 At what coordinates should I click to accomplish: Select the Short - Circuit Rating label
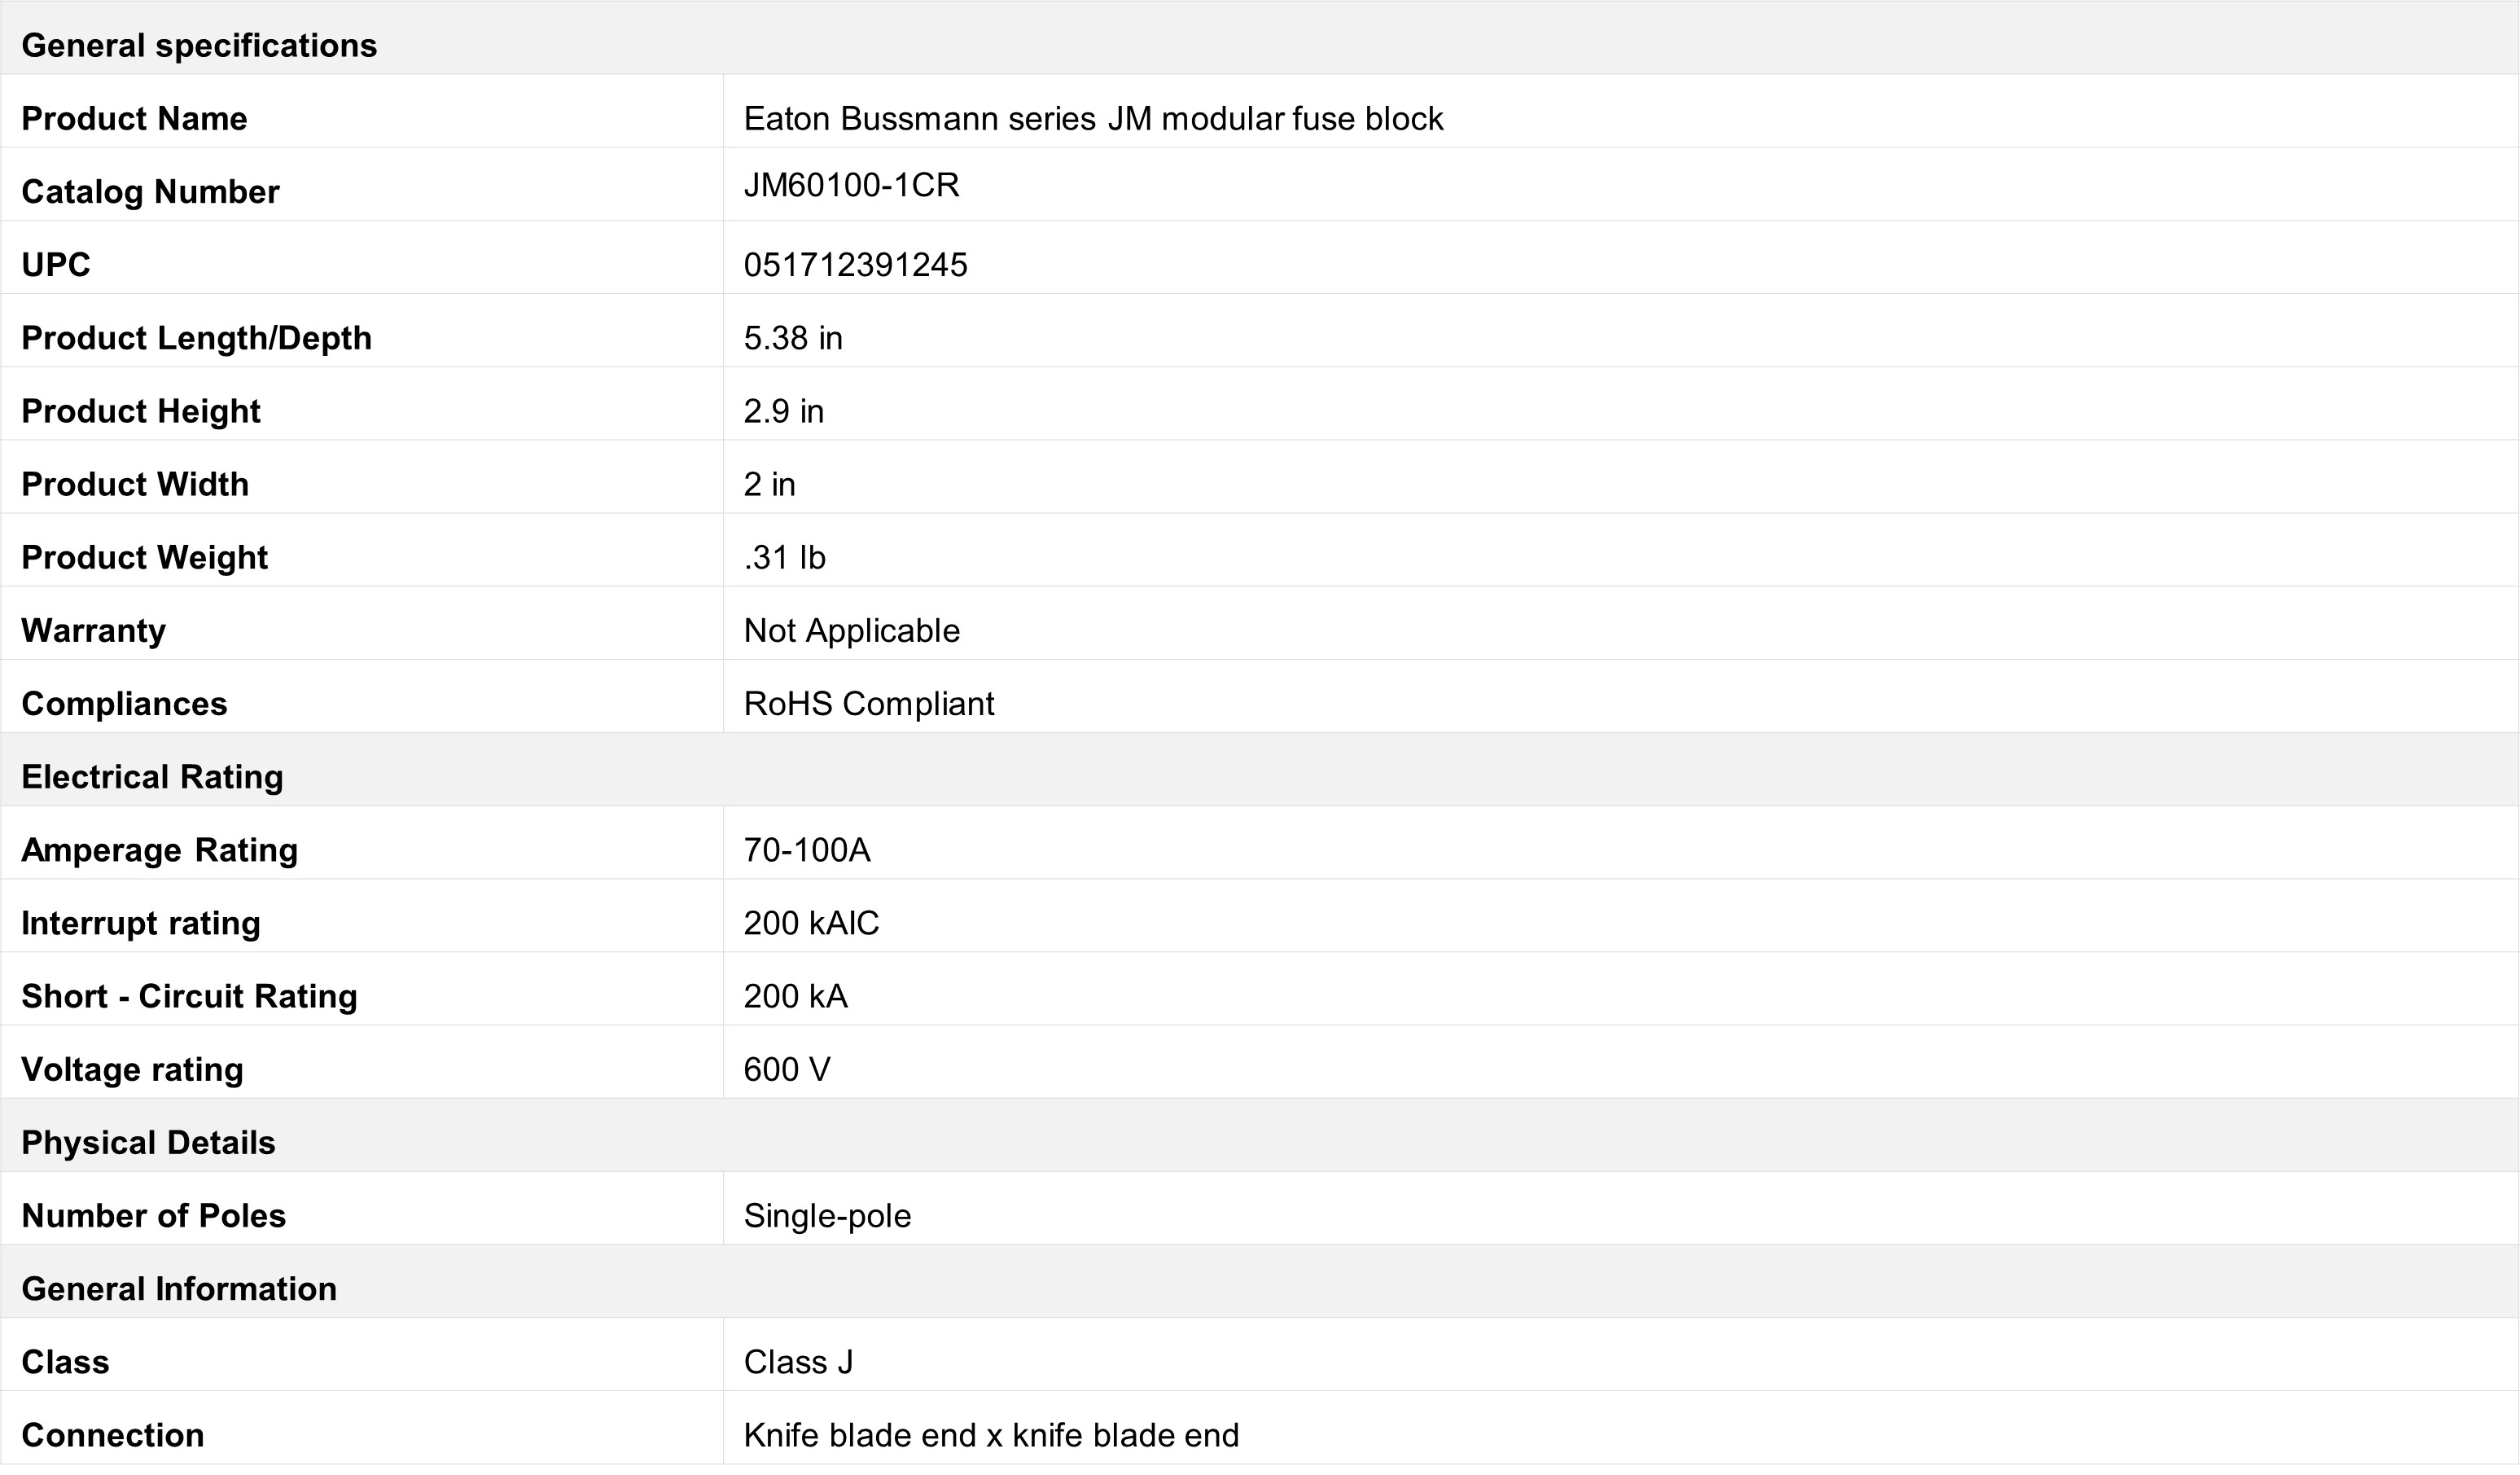point(189,996)
